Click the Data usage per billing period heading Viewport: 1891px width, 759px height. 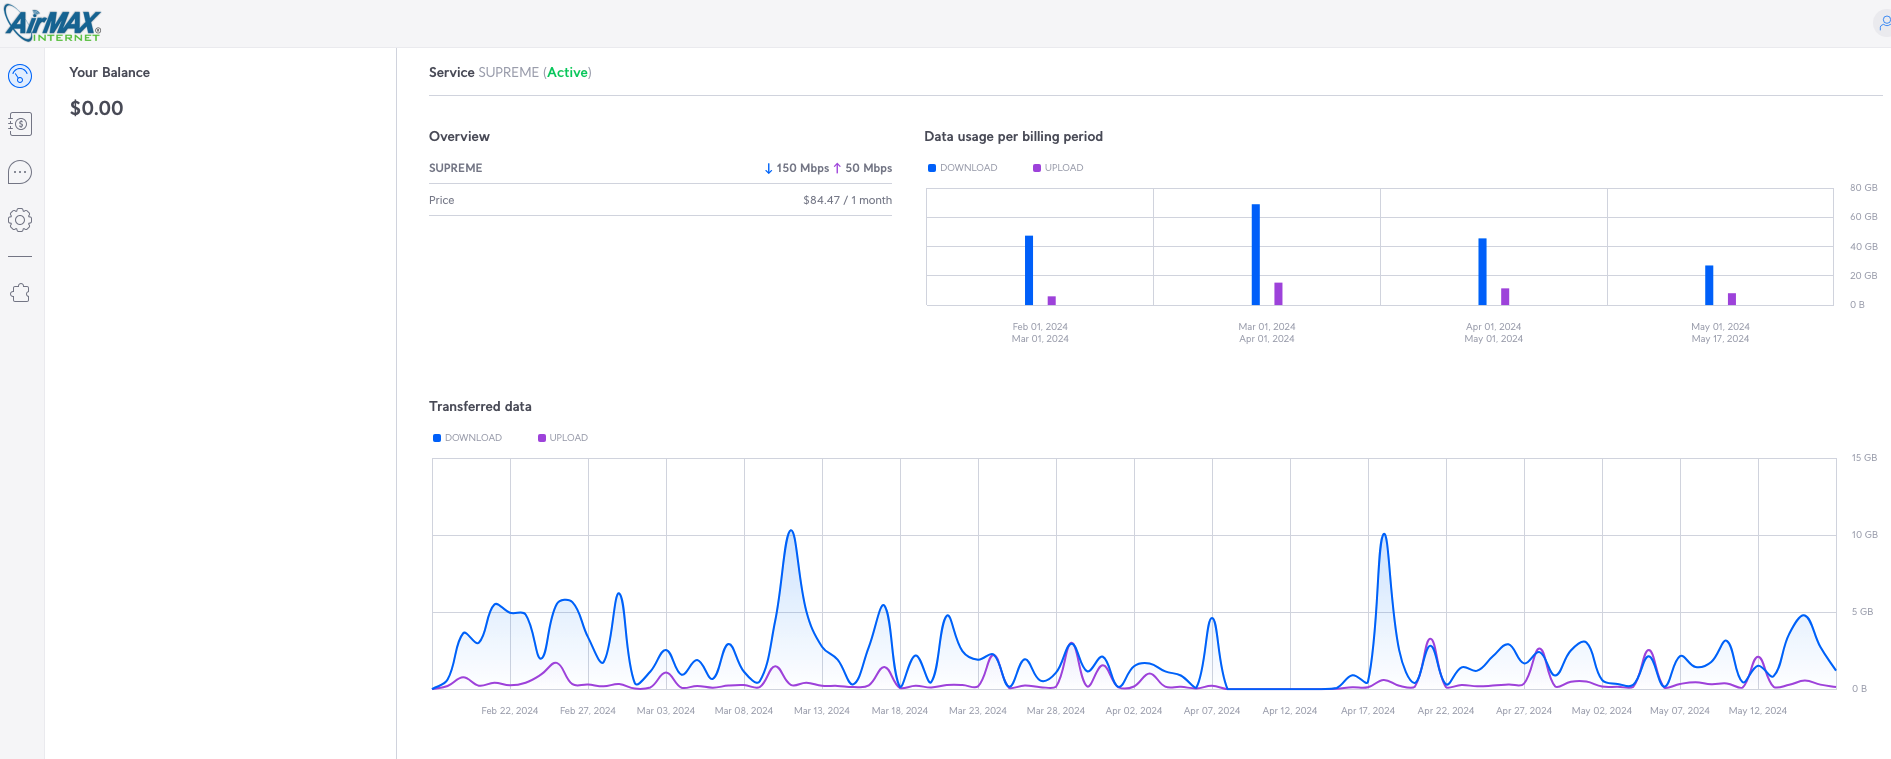[1014, 137]
